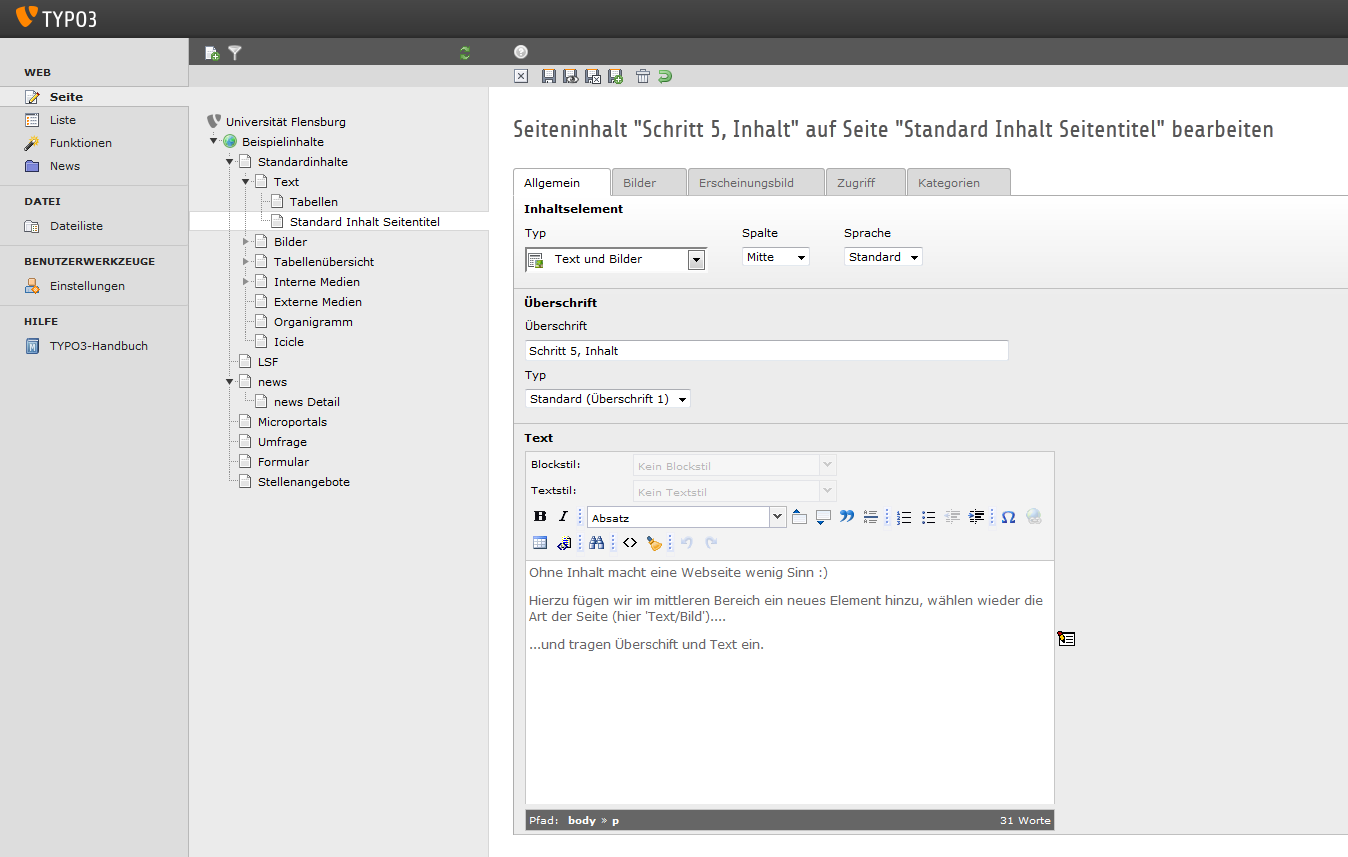Screen dimensions: 1348x857
Task: Insert a special character with Omega icon
Action: click(1008, 517)
